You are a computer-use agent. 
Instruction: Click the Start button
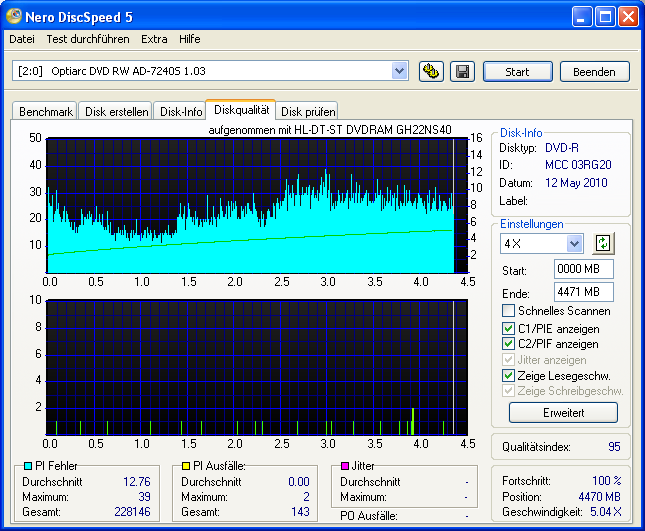pos(517,72)
